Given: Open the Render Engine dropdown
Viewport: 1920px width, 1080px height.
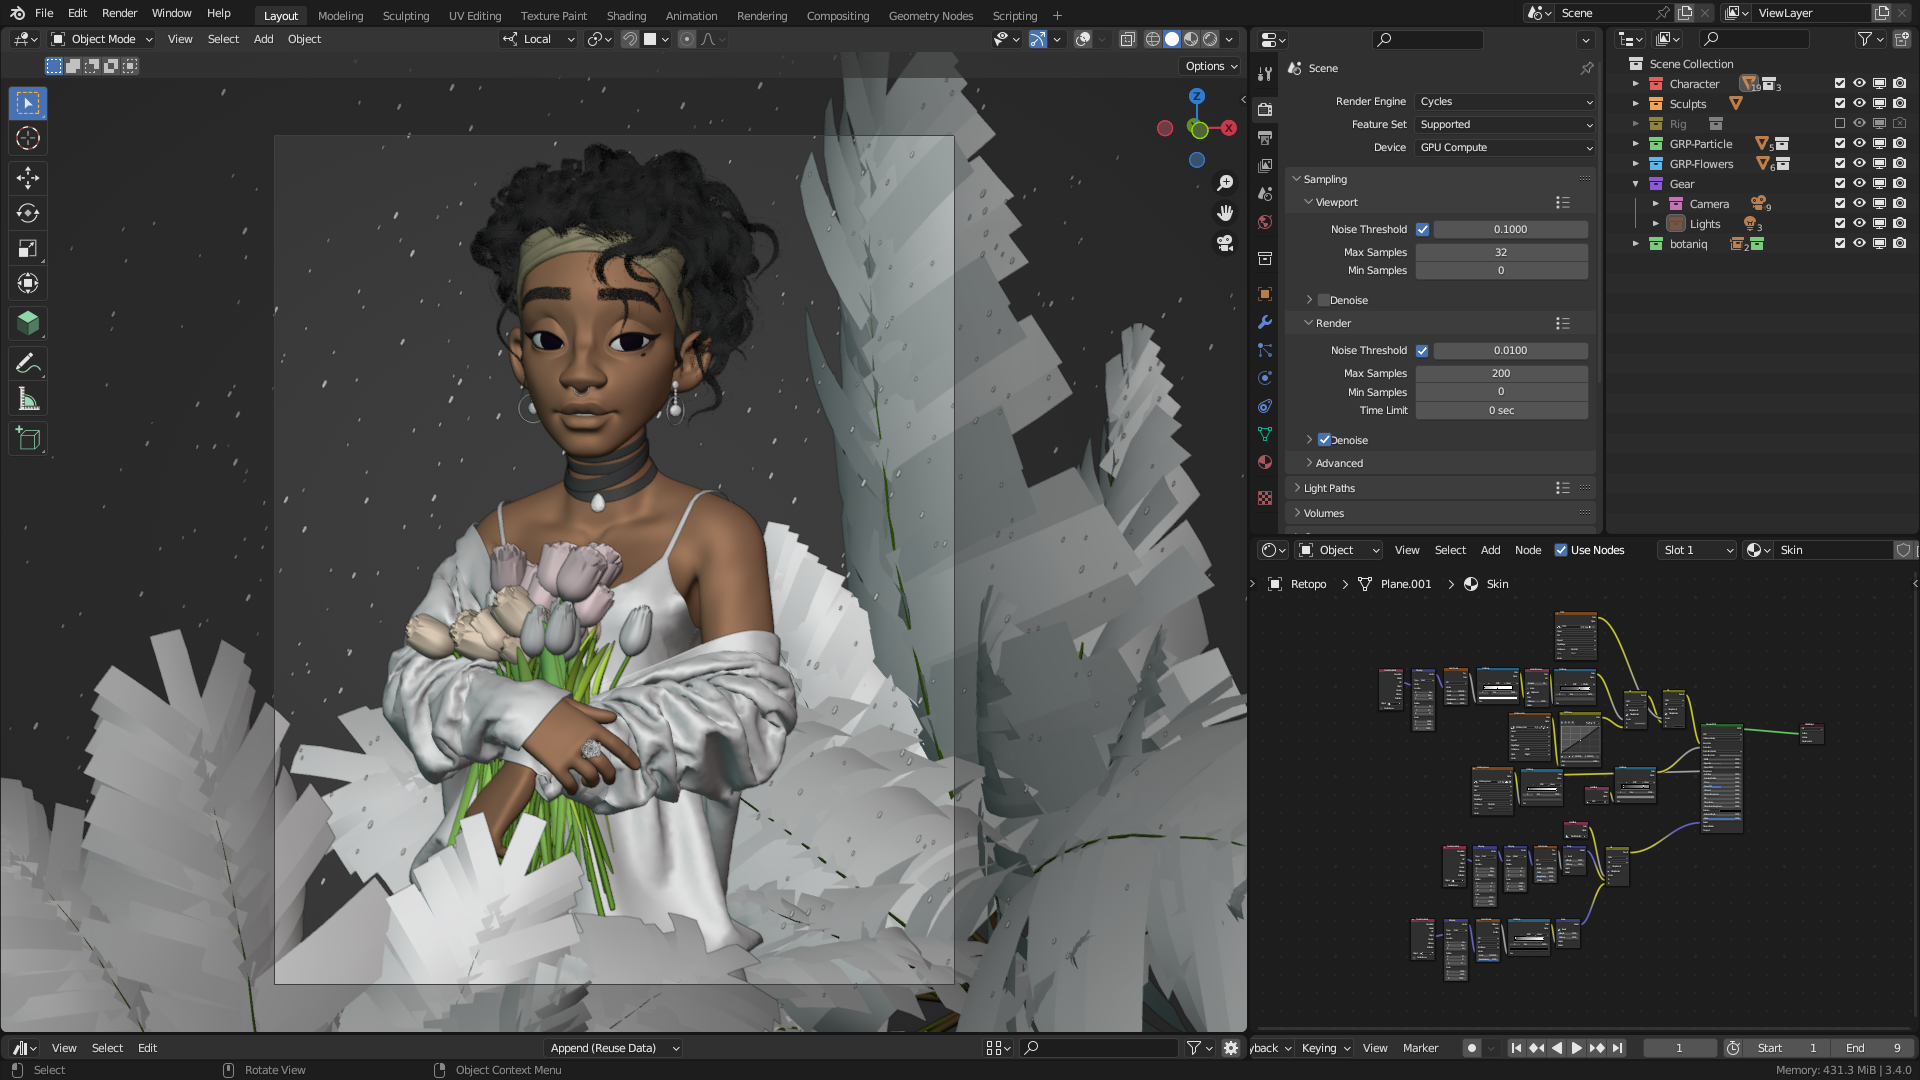Looking at the screenshot, I should (x=1504, y=102).
